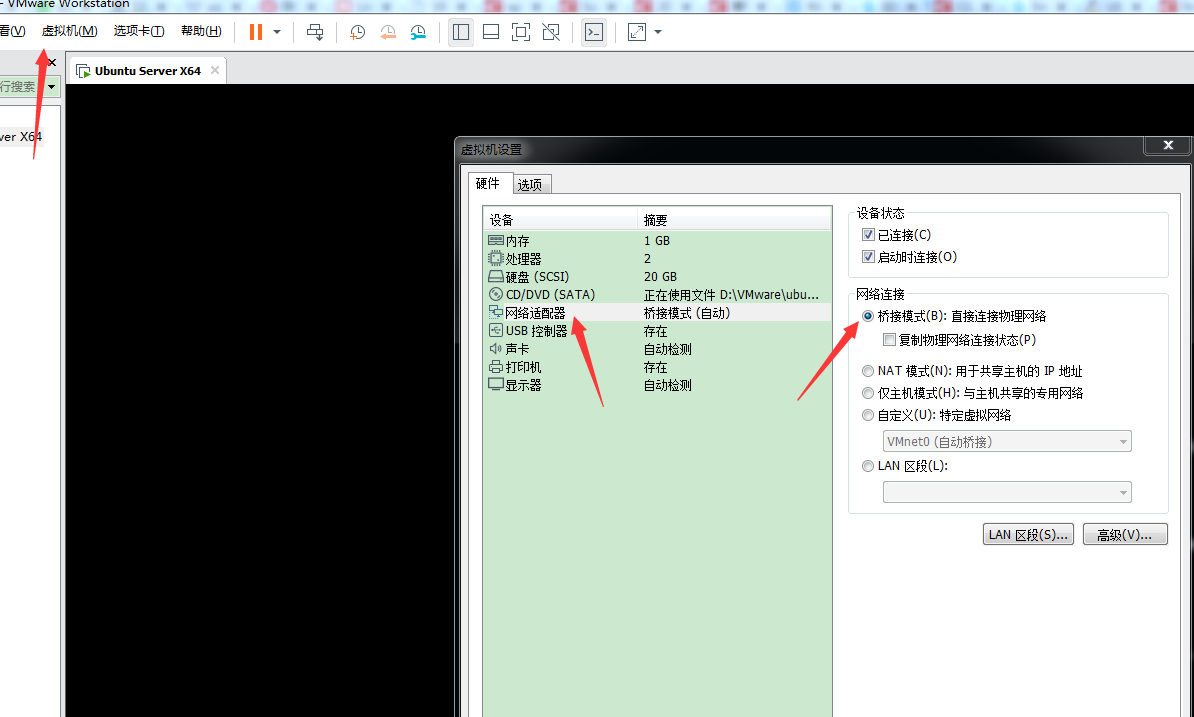Viewport: 1194px width, 717px height.
Task: Switch to Unity mode icon
Action: click(551, 32)
